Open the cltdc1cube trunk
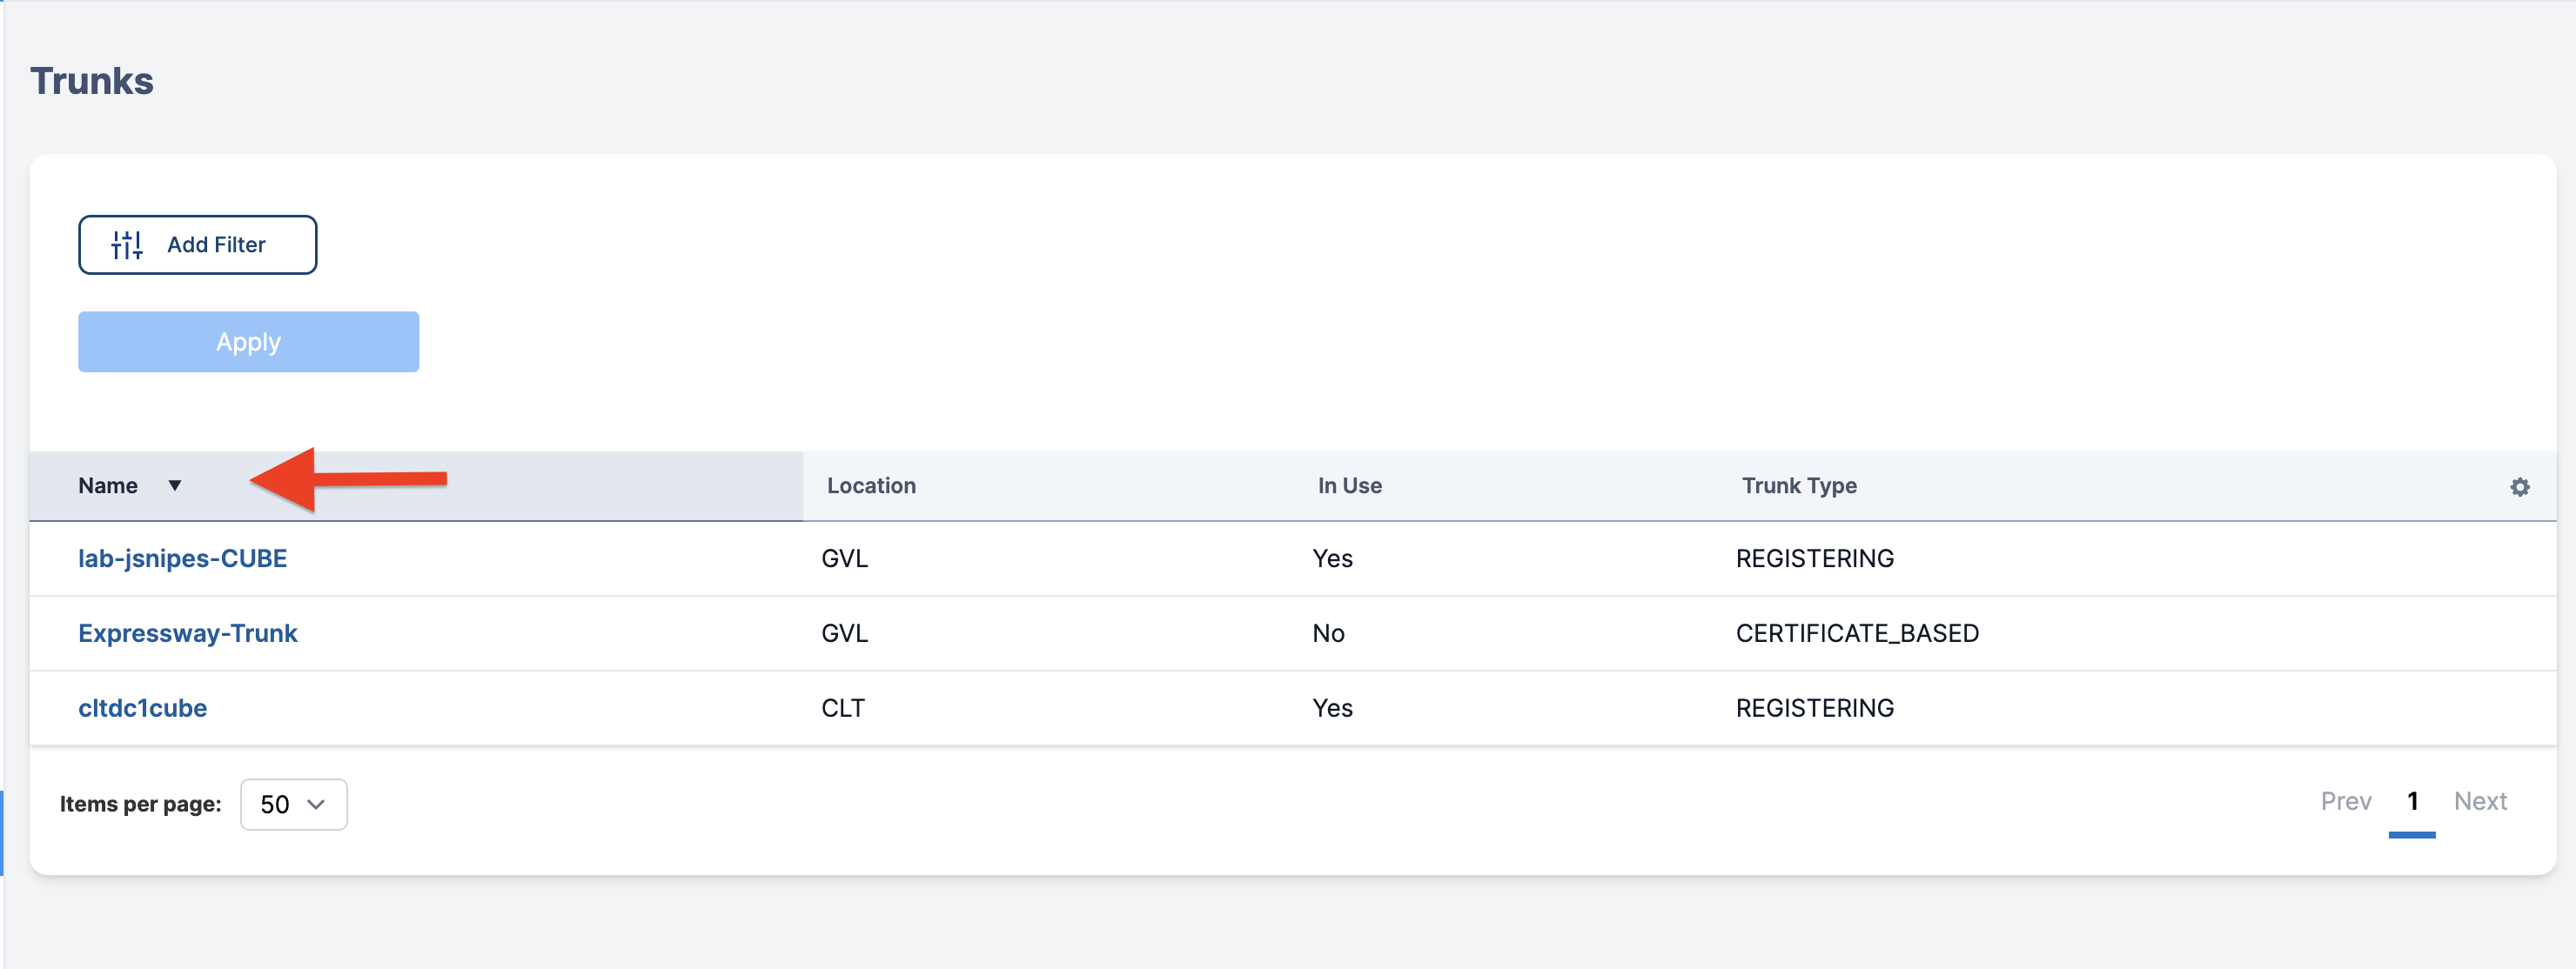2576x969 pixels. pyautogui.click(x=142, y=708)
